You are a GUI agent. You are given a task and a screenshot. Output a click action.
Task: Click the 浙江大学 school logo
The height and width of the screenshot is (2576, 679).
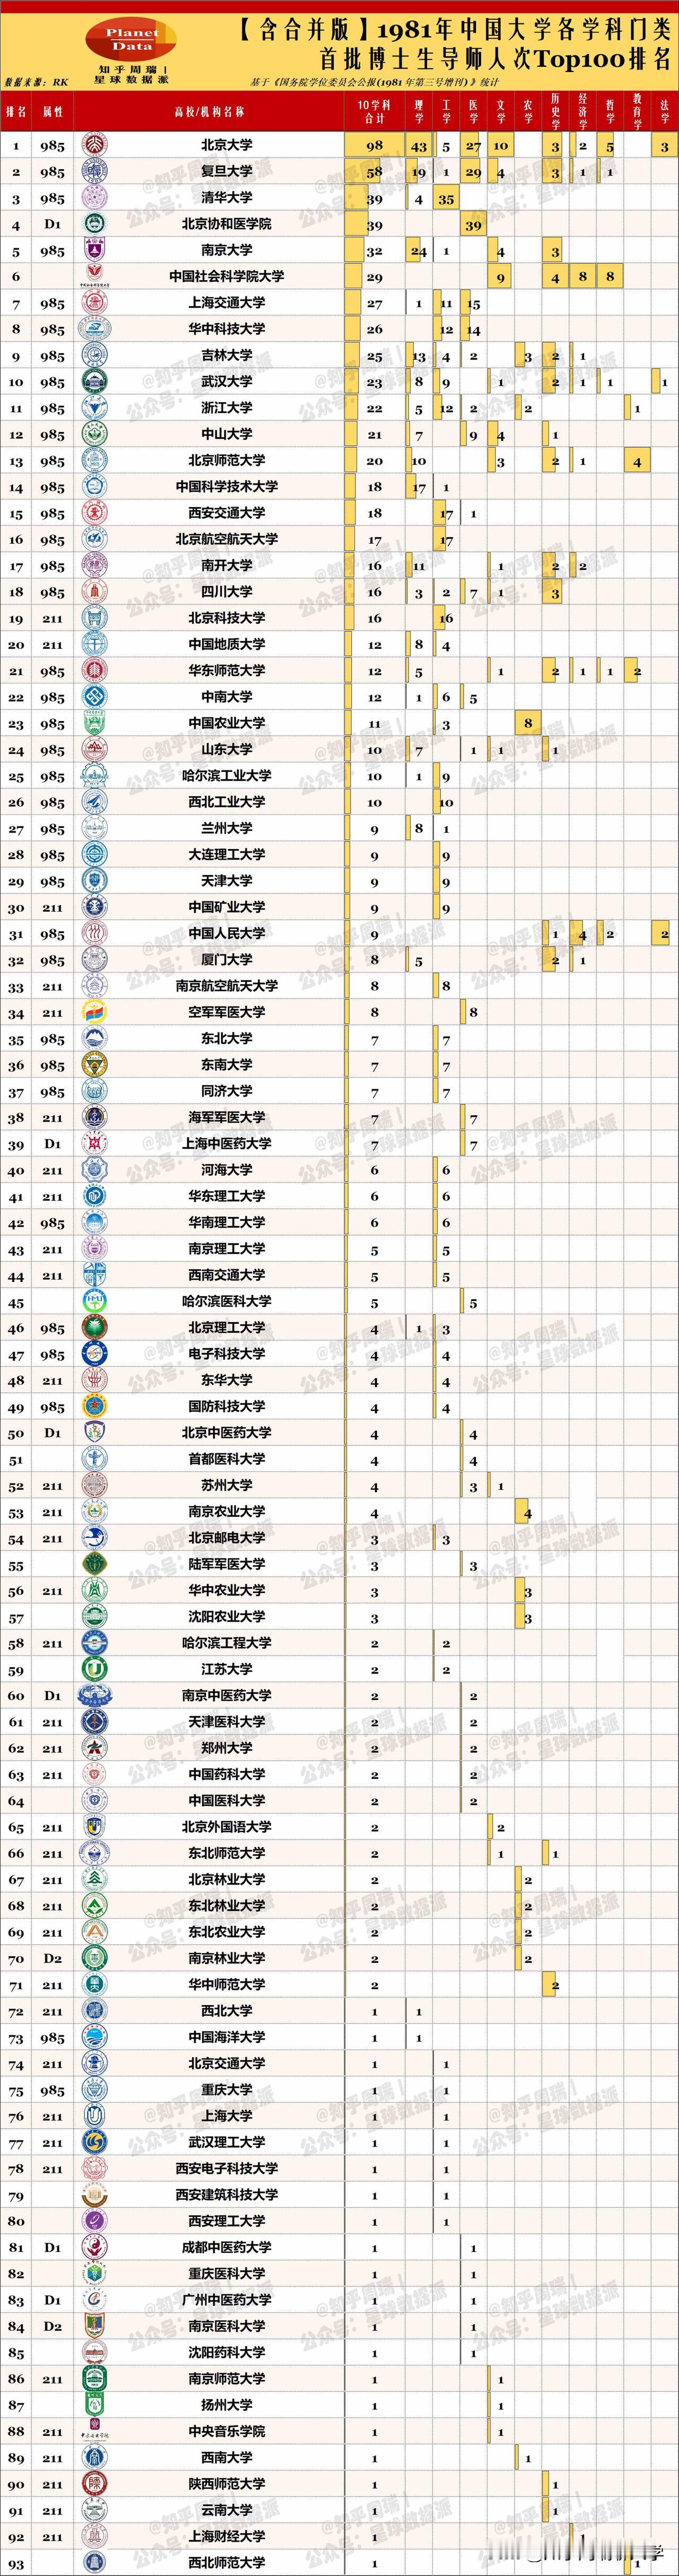[x=94, y=408]
